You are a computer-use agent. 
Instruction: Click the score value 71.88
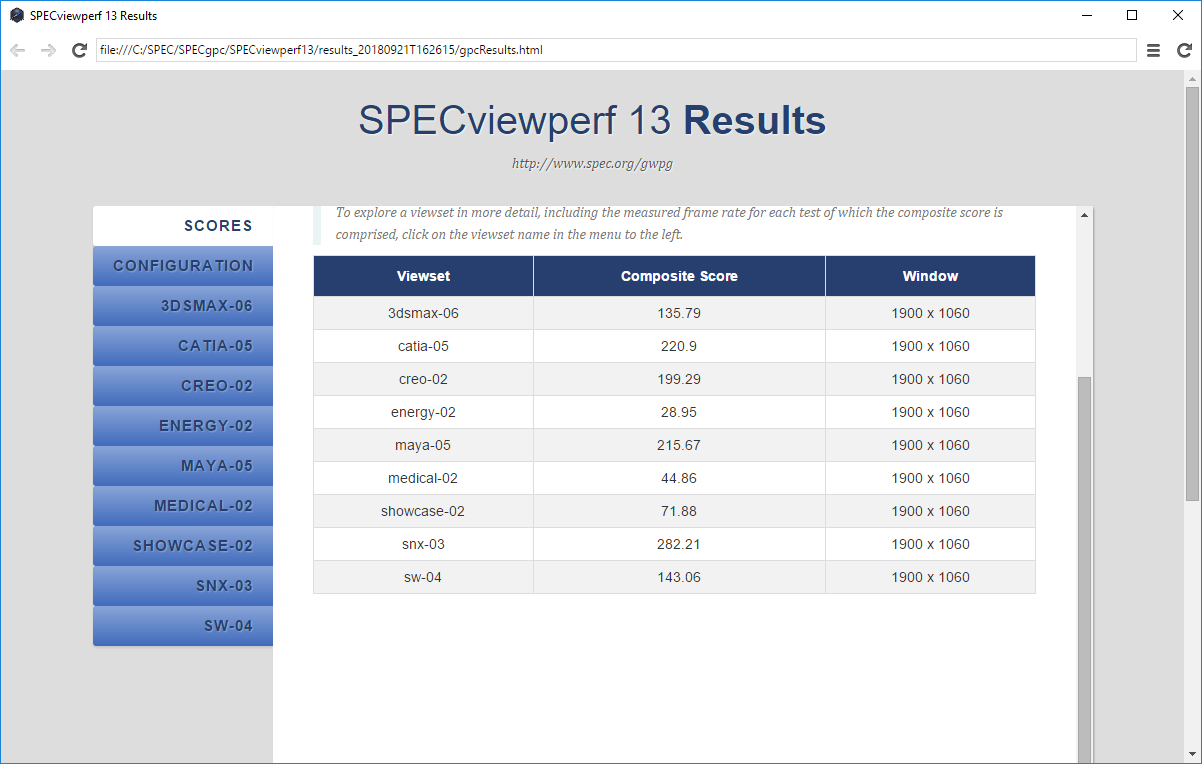coord(679,511)
